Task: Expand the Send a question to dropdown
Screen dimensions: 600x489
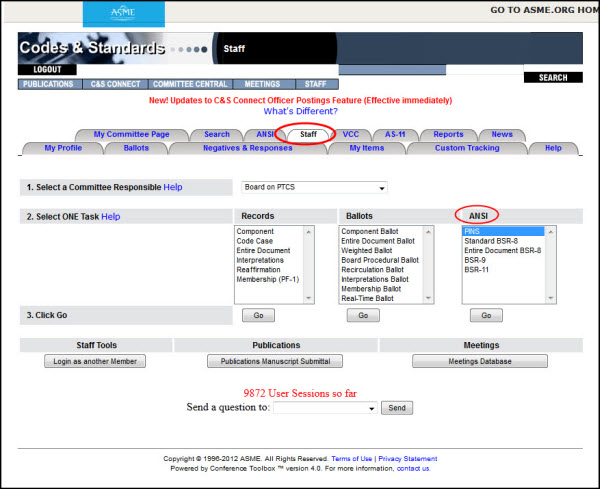Action: 325,408
